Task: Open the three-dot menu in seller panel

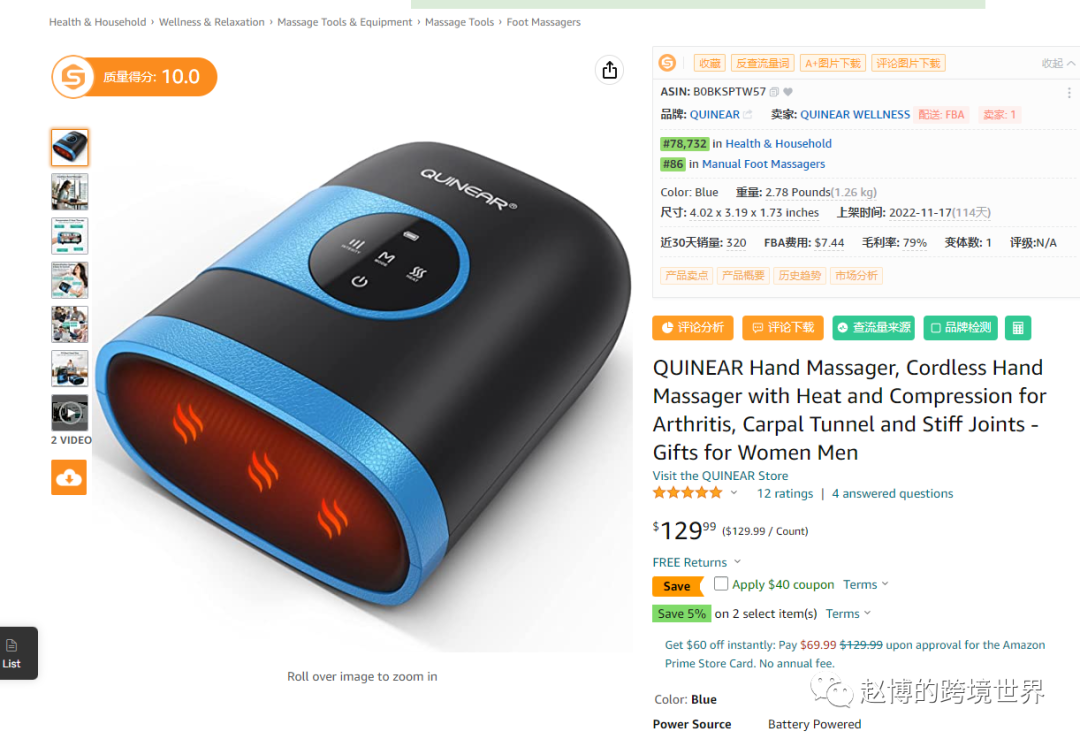Action: (x=1068, y=92)
